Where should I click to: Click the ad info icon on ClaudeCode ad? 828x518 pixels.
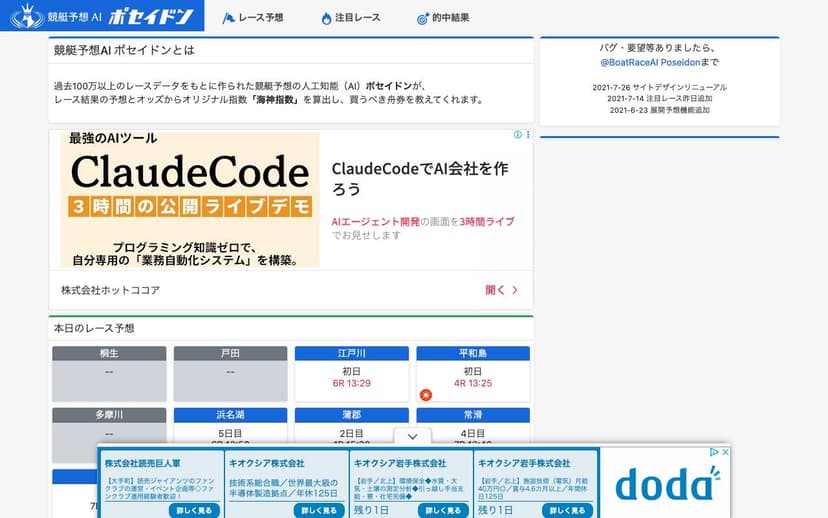[x=518, y=135]
